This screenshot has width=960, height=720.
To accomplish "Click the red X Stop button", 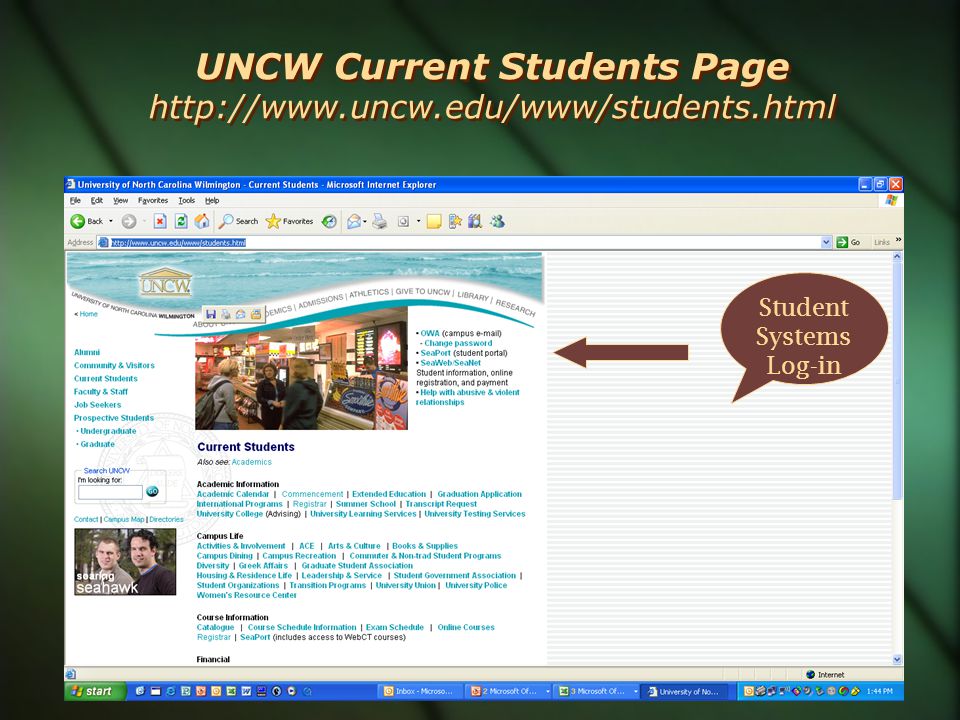I will pos(160,221).
